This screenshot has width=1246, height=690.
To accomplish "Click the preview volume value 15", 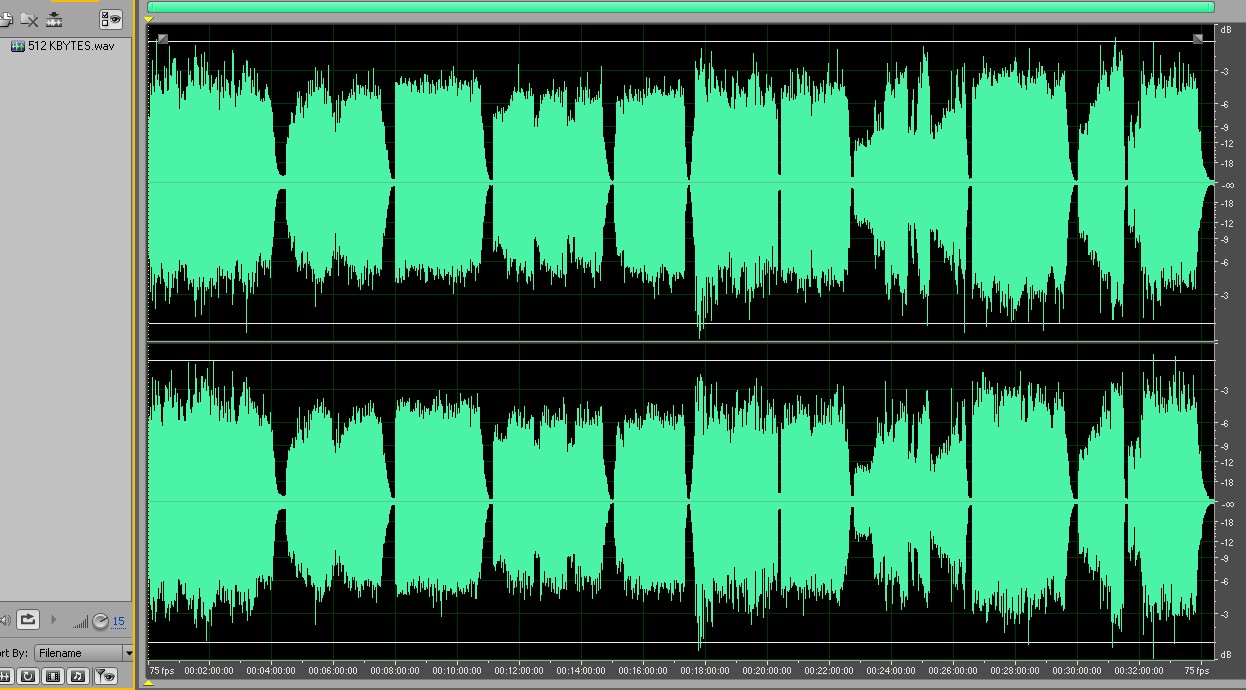I will tap(118, 622).
